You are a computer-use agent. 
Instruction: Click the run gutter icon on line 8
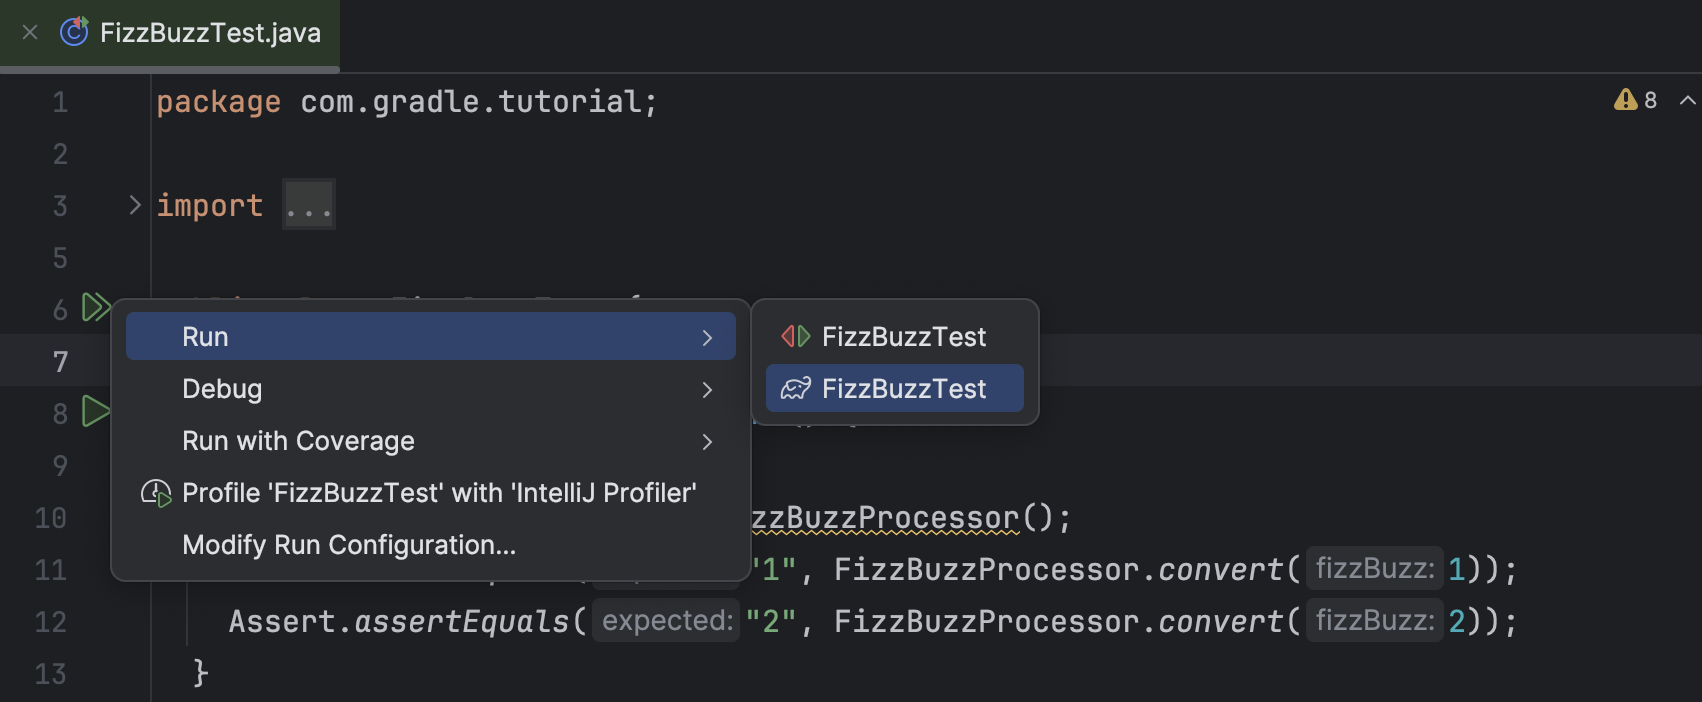click(97, 411)
